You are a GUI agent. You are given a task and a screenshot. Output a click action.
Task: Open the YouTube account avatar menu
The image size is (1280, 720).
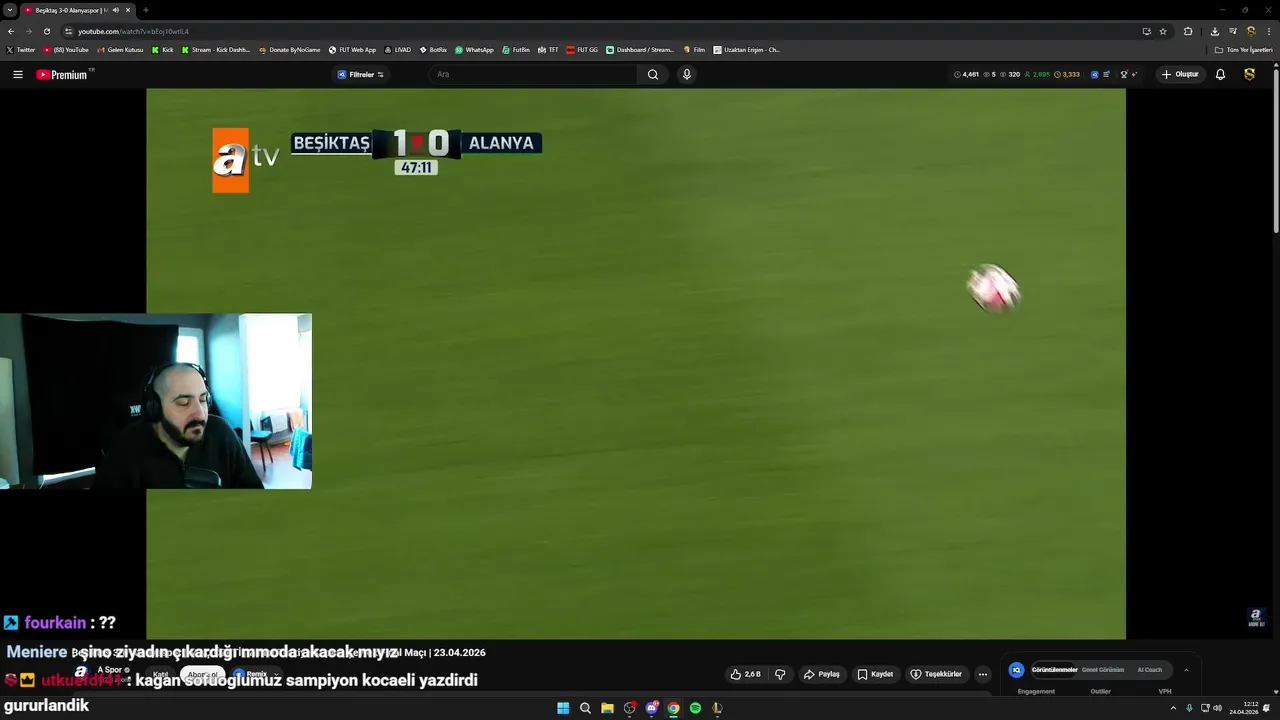[1249, 74]
